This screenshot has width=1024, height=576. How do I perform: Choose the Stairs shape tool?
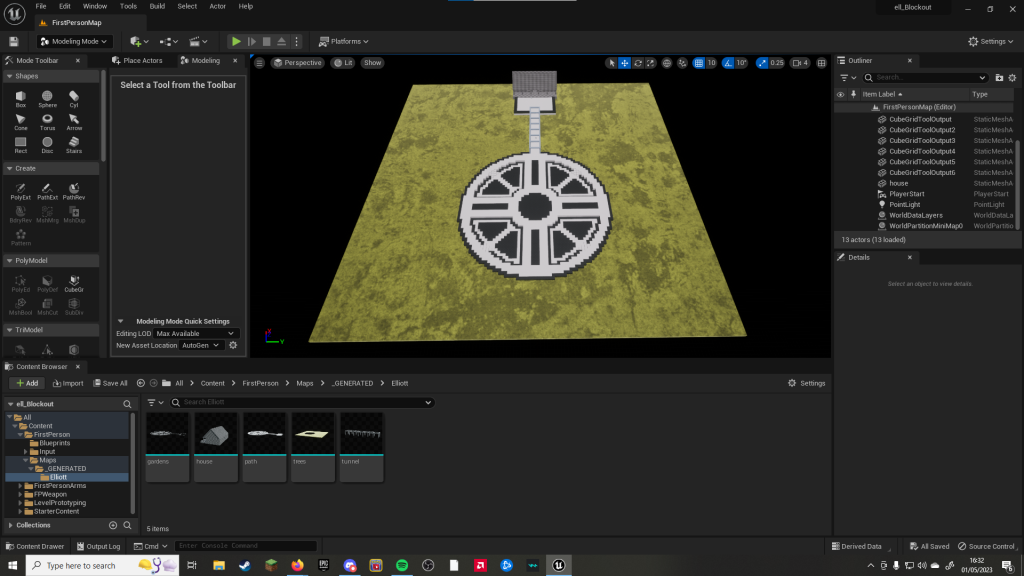pyautogui.click(x=74, y=142)
